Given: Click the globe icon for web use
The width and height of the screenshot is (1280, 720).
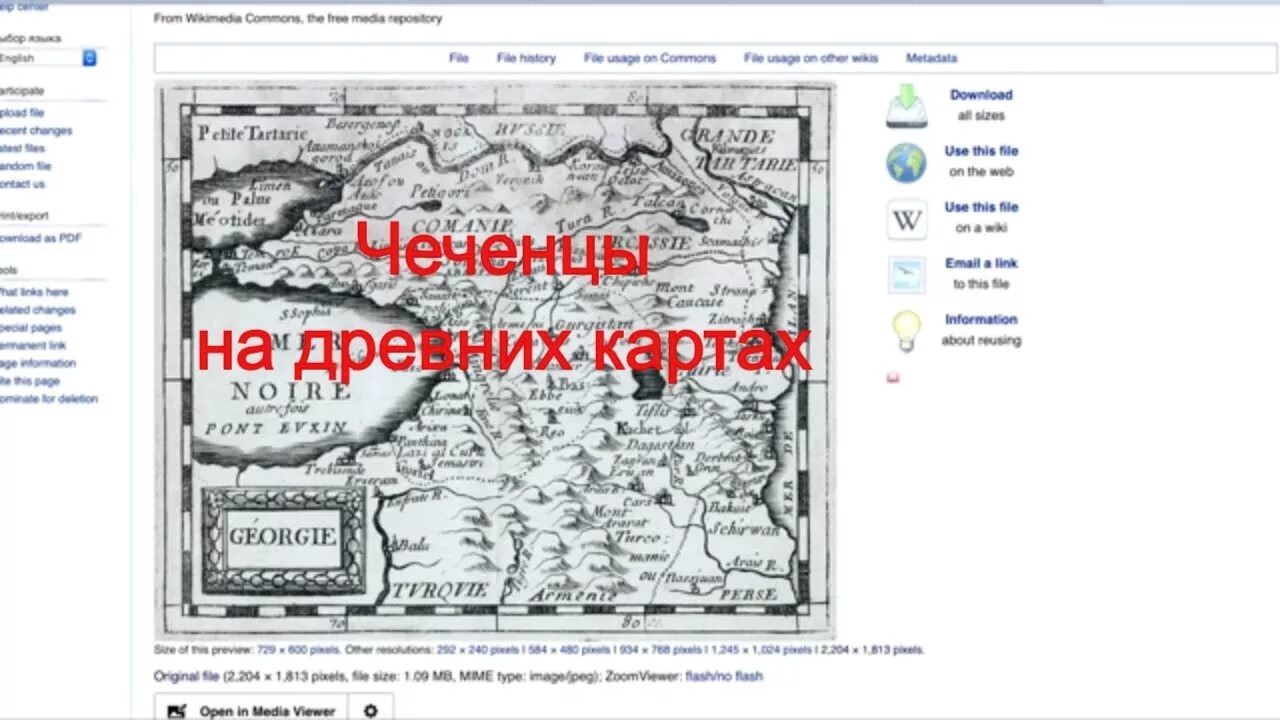Looking at the screenshot, I should tap(906, 162).
